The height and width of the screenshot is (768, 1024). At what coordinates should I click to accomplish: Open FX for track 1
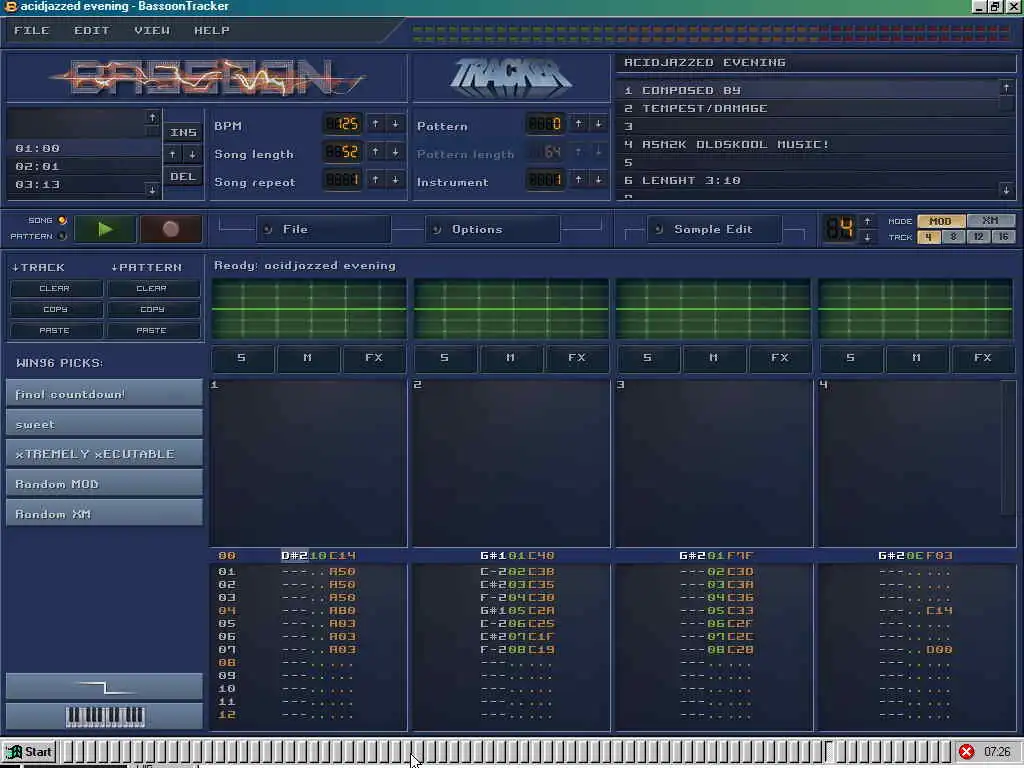click(x=374, y=359)
